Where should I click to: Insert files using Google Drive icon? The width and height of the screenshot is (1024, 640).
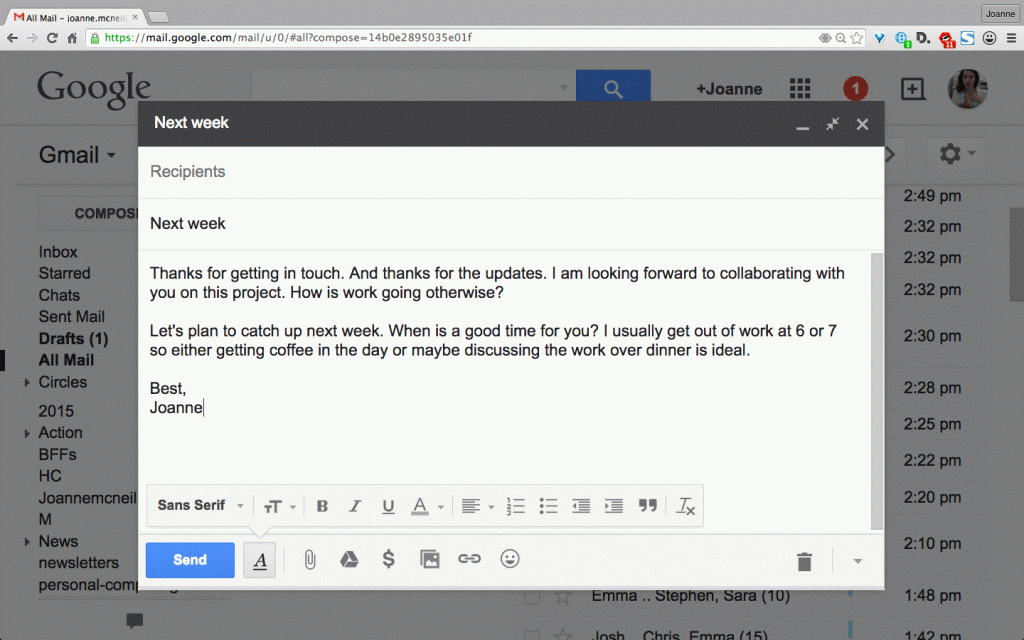(349, 560)
